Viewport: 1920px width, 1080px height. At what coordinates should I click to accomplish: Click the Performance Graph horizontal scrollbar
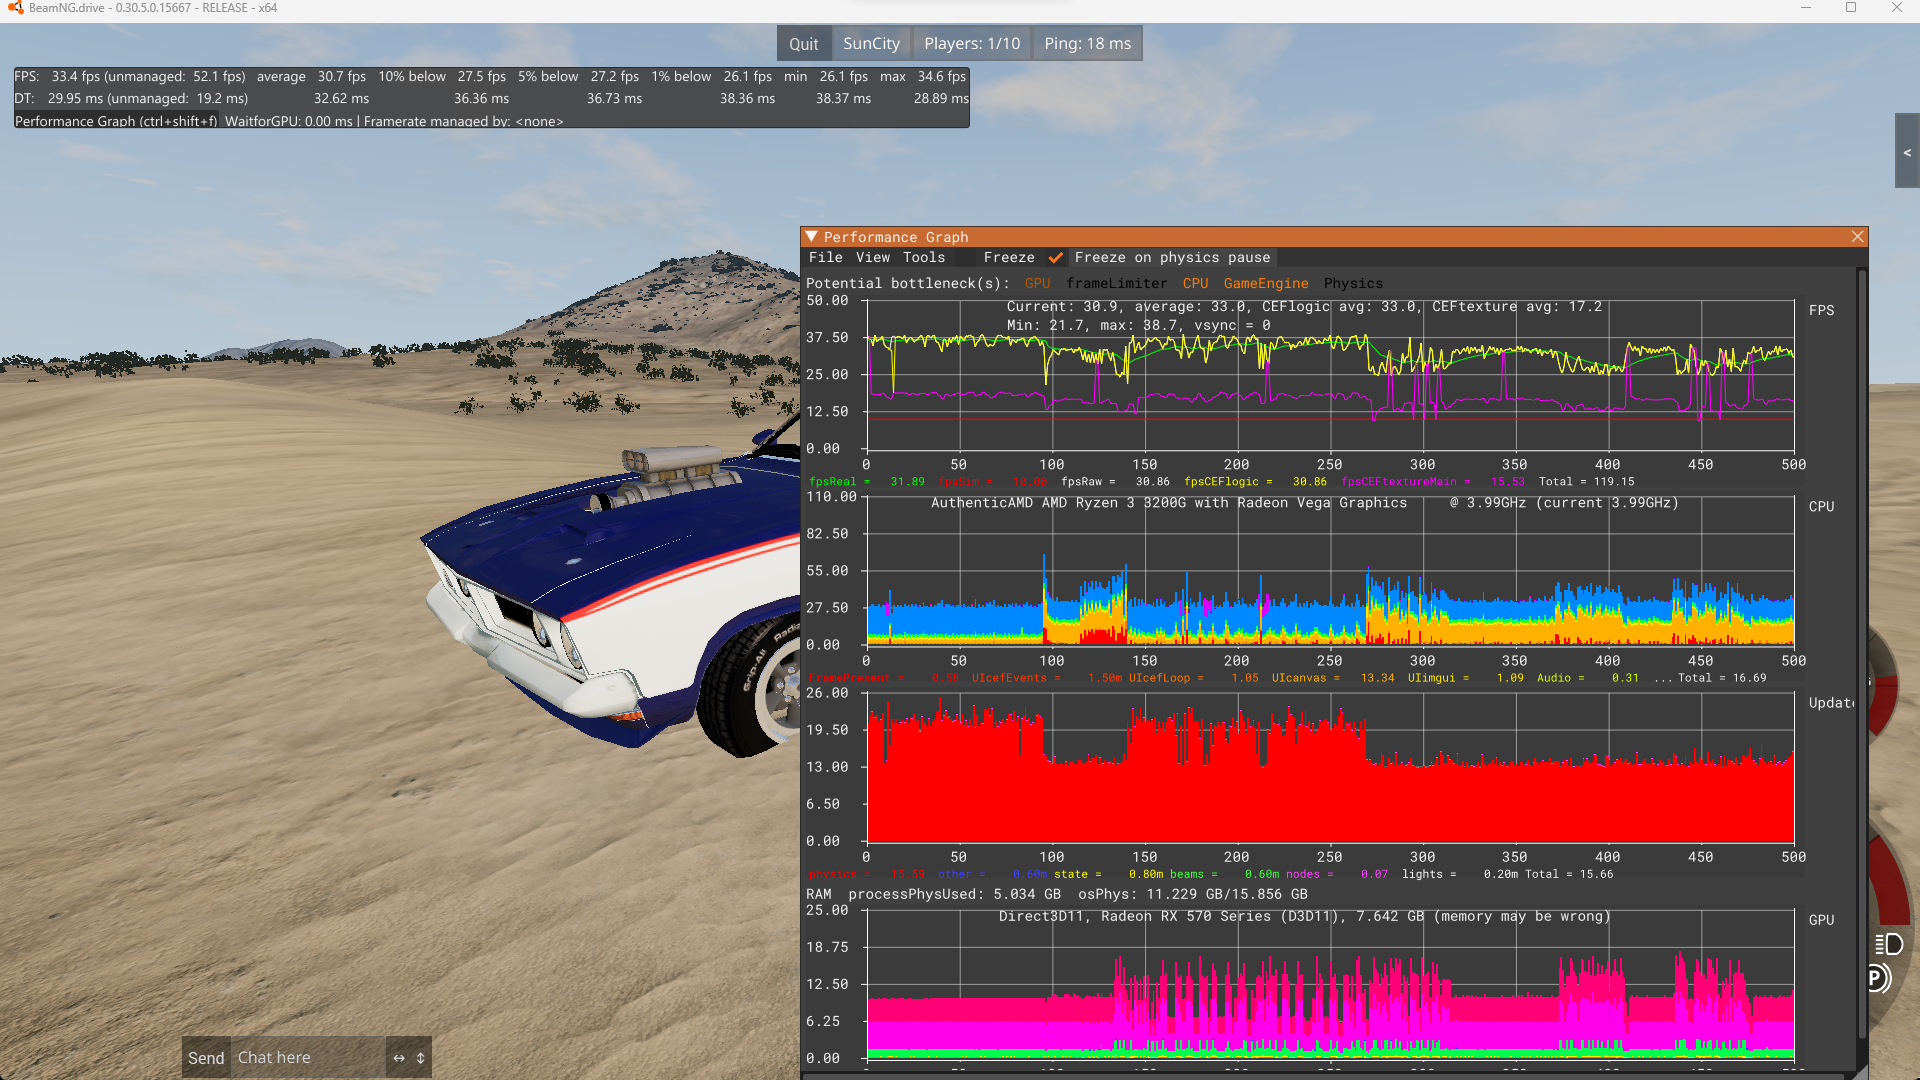tap(1323, 1076)
